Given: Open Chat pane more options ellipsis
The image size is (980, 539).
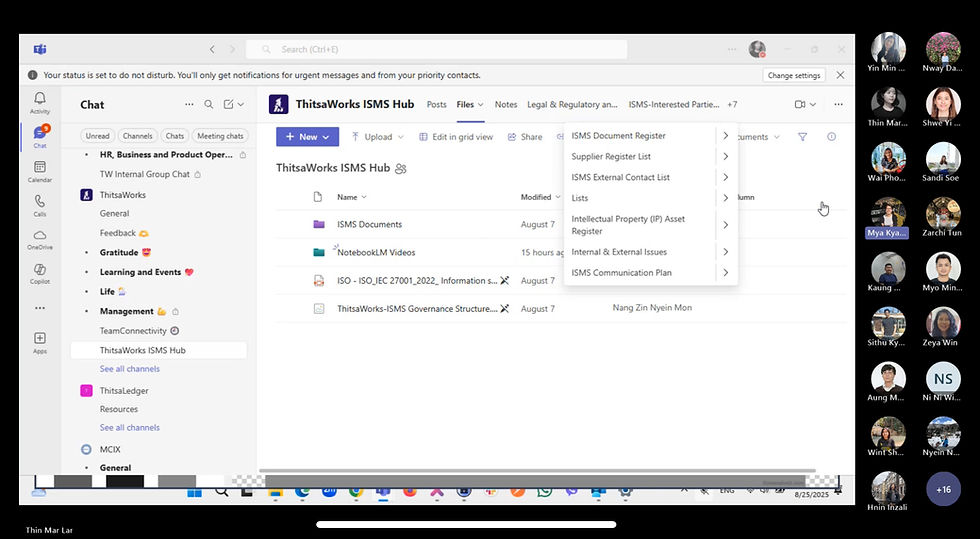Looking at the screenshot, I should coord(189,104).
